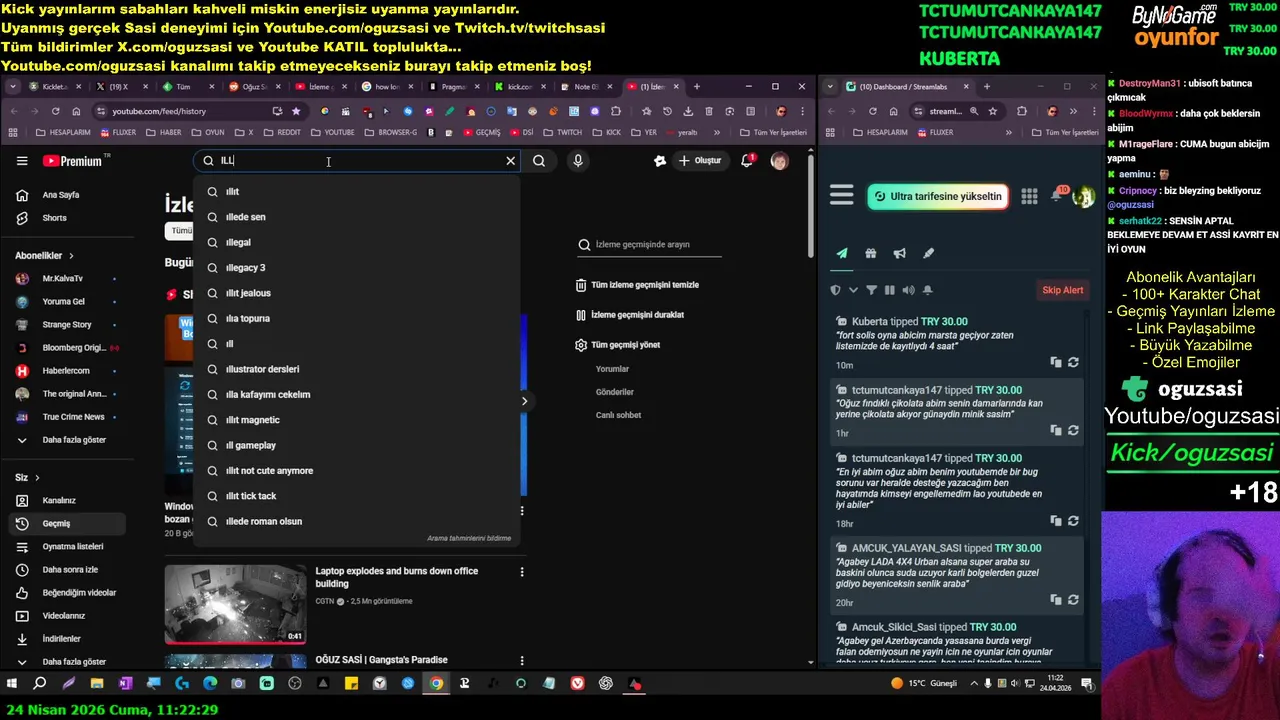Screen dimensions: 1280x720
Task: Open Streamlabs notifications bell with badge
Action: (1057, 195)
